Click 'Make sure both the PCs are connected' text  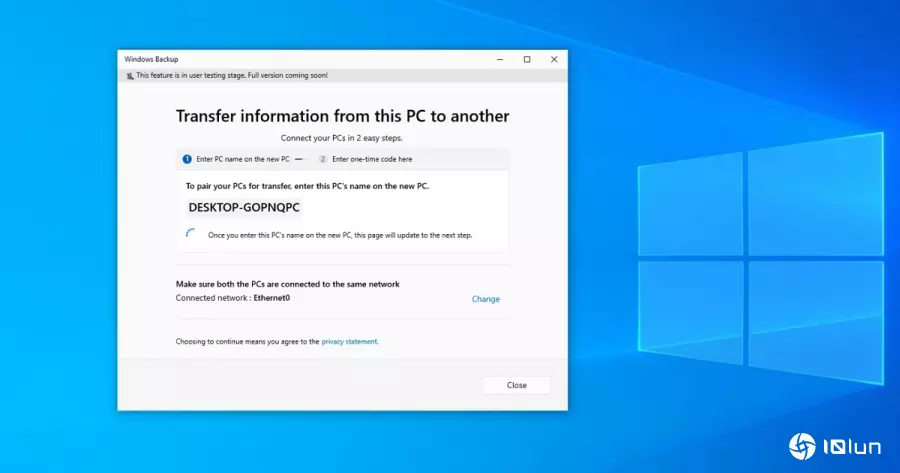pos(288,284)
